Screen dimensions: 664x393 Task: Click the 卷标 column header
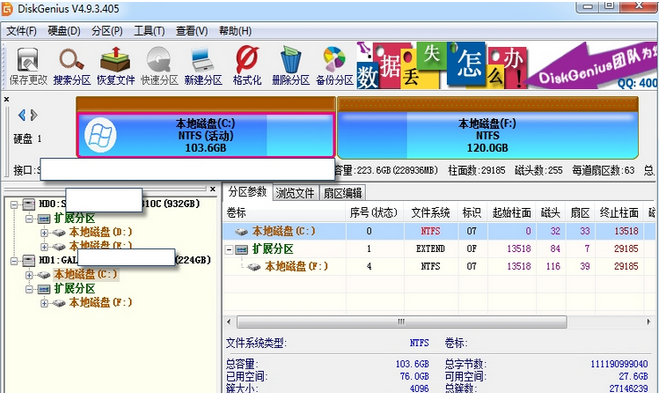tap(284, 213)
